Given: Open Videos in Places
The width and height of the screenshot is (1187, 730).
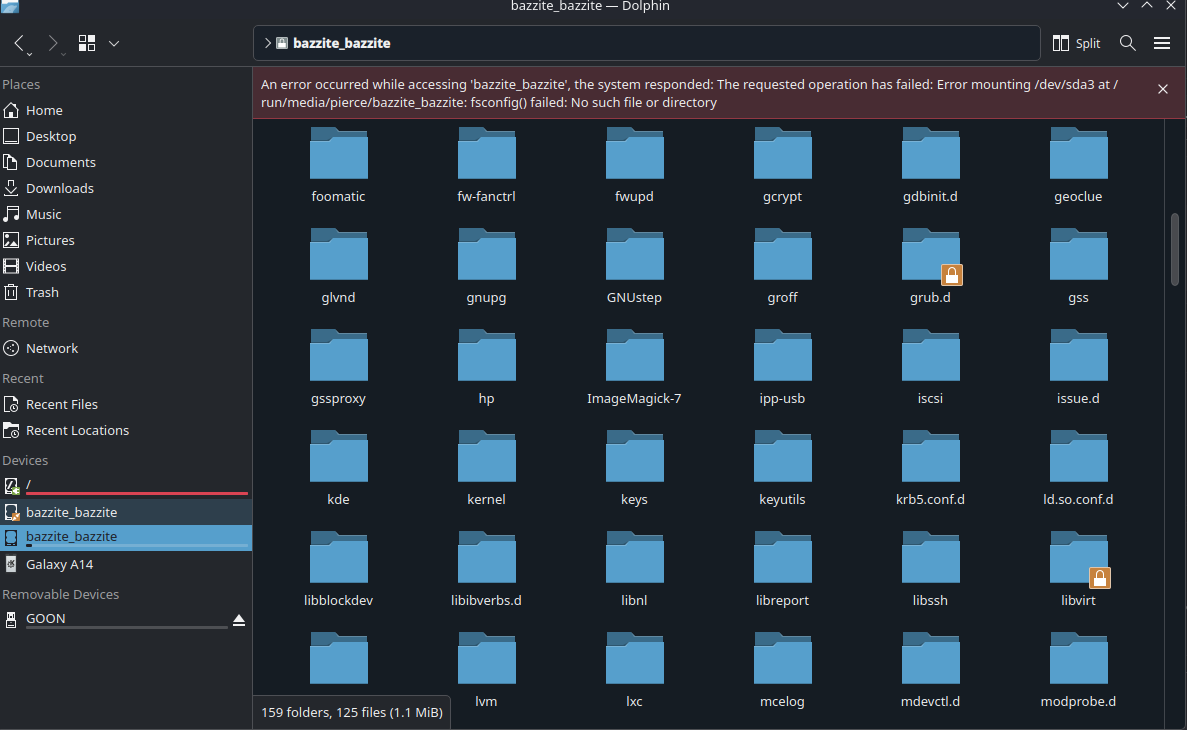Looking at the screenshot, I should (126, 267).
